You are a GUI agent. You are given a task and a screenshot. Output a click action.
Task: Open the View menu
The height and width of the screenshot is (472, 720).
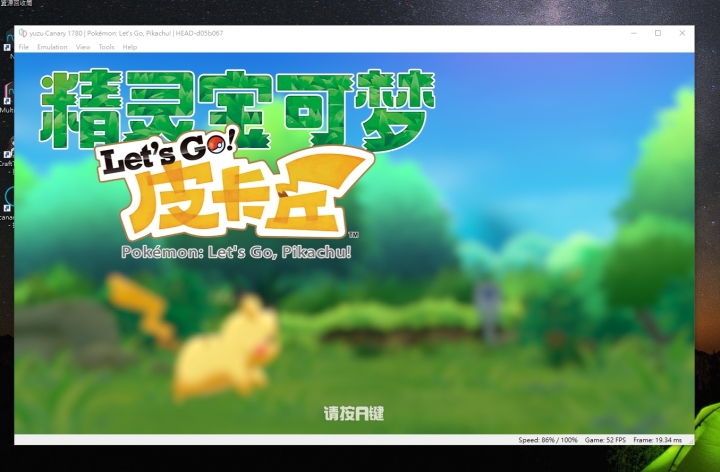(83, 47)
